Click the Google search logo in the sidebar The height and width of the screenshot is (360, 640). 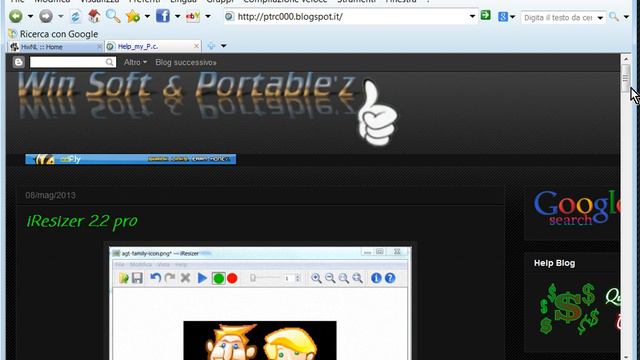(576, 208)
